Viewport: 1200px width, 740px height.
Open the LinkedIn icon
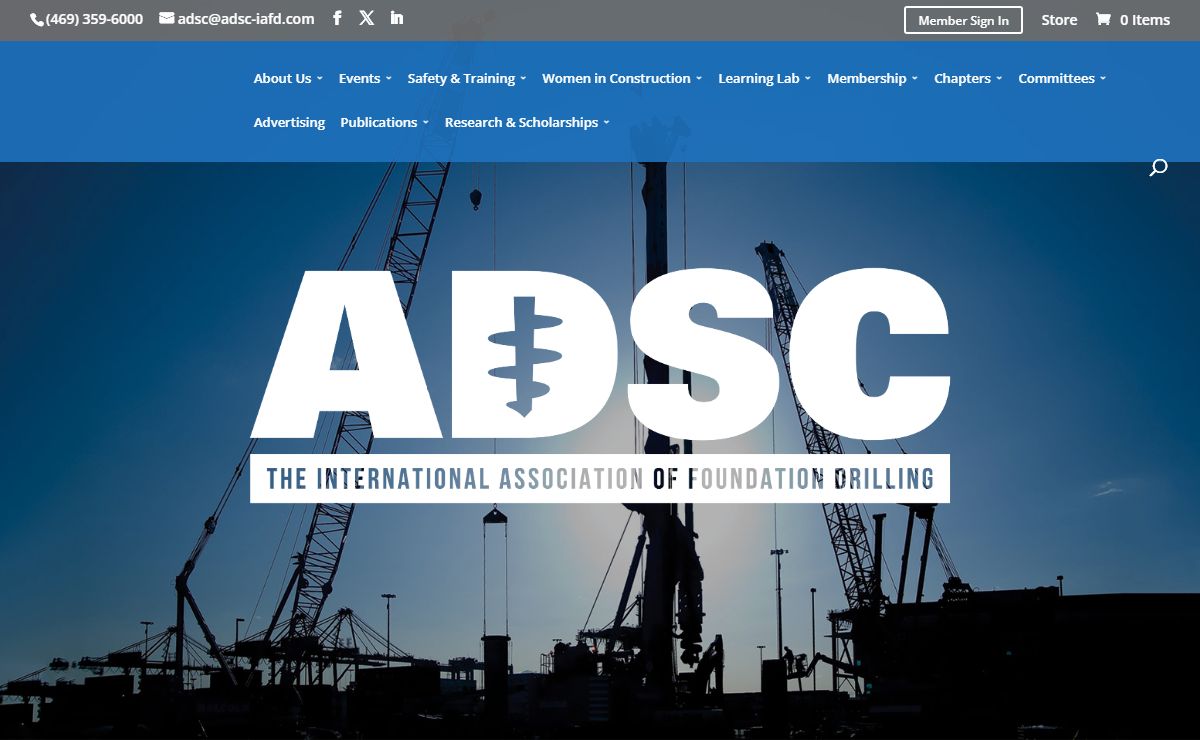pos(397,18)
